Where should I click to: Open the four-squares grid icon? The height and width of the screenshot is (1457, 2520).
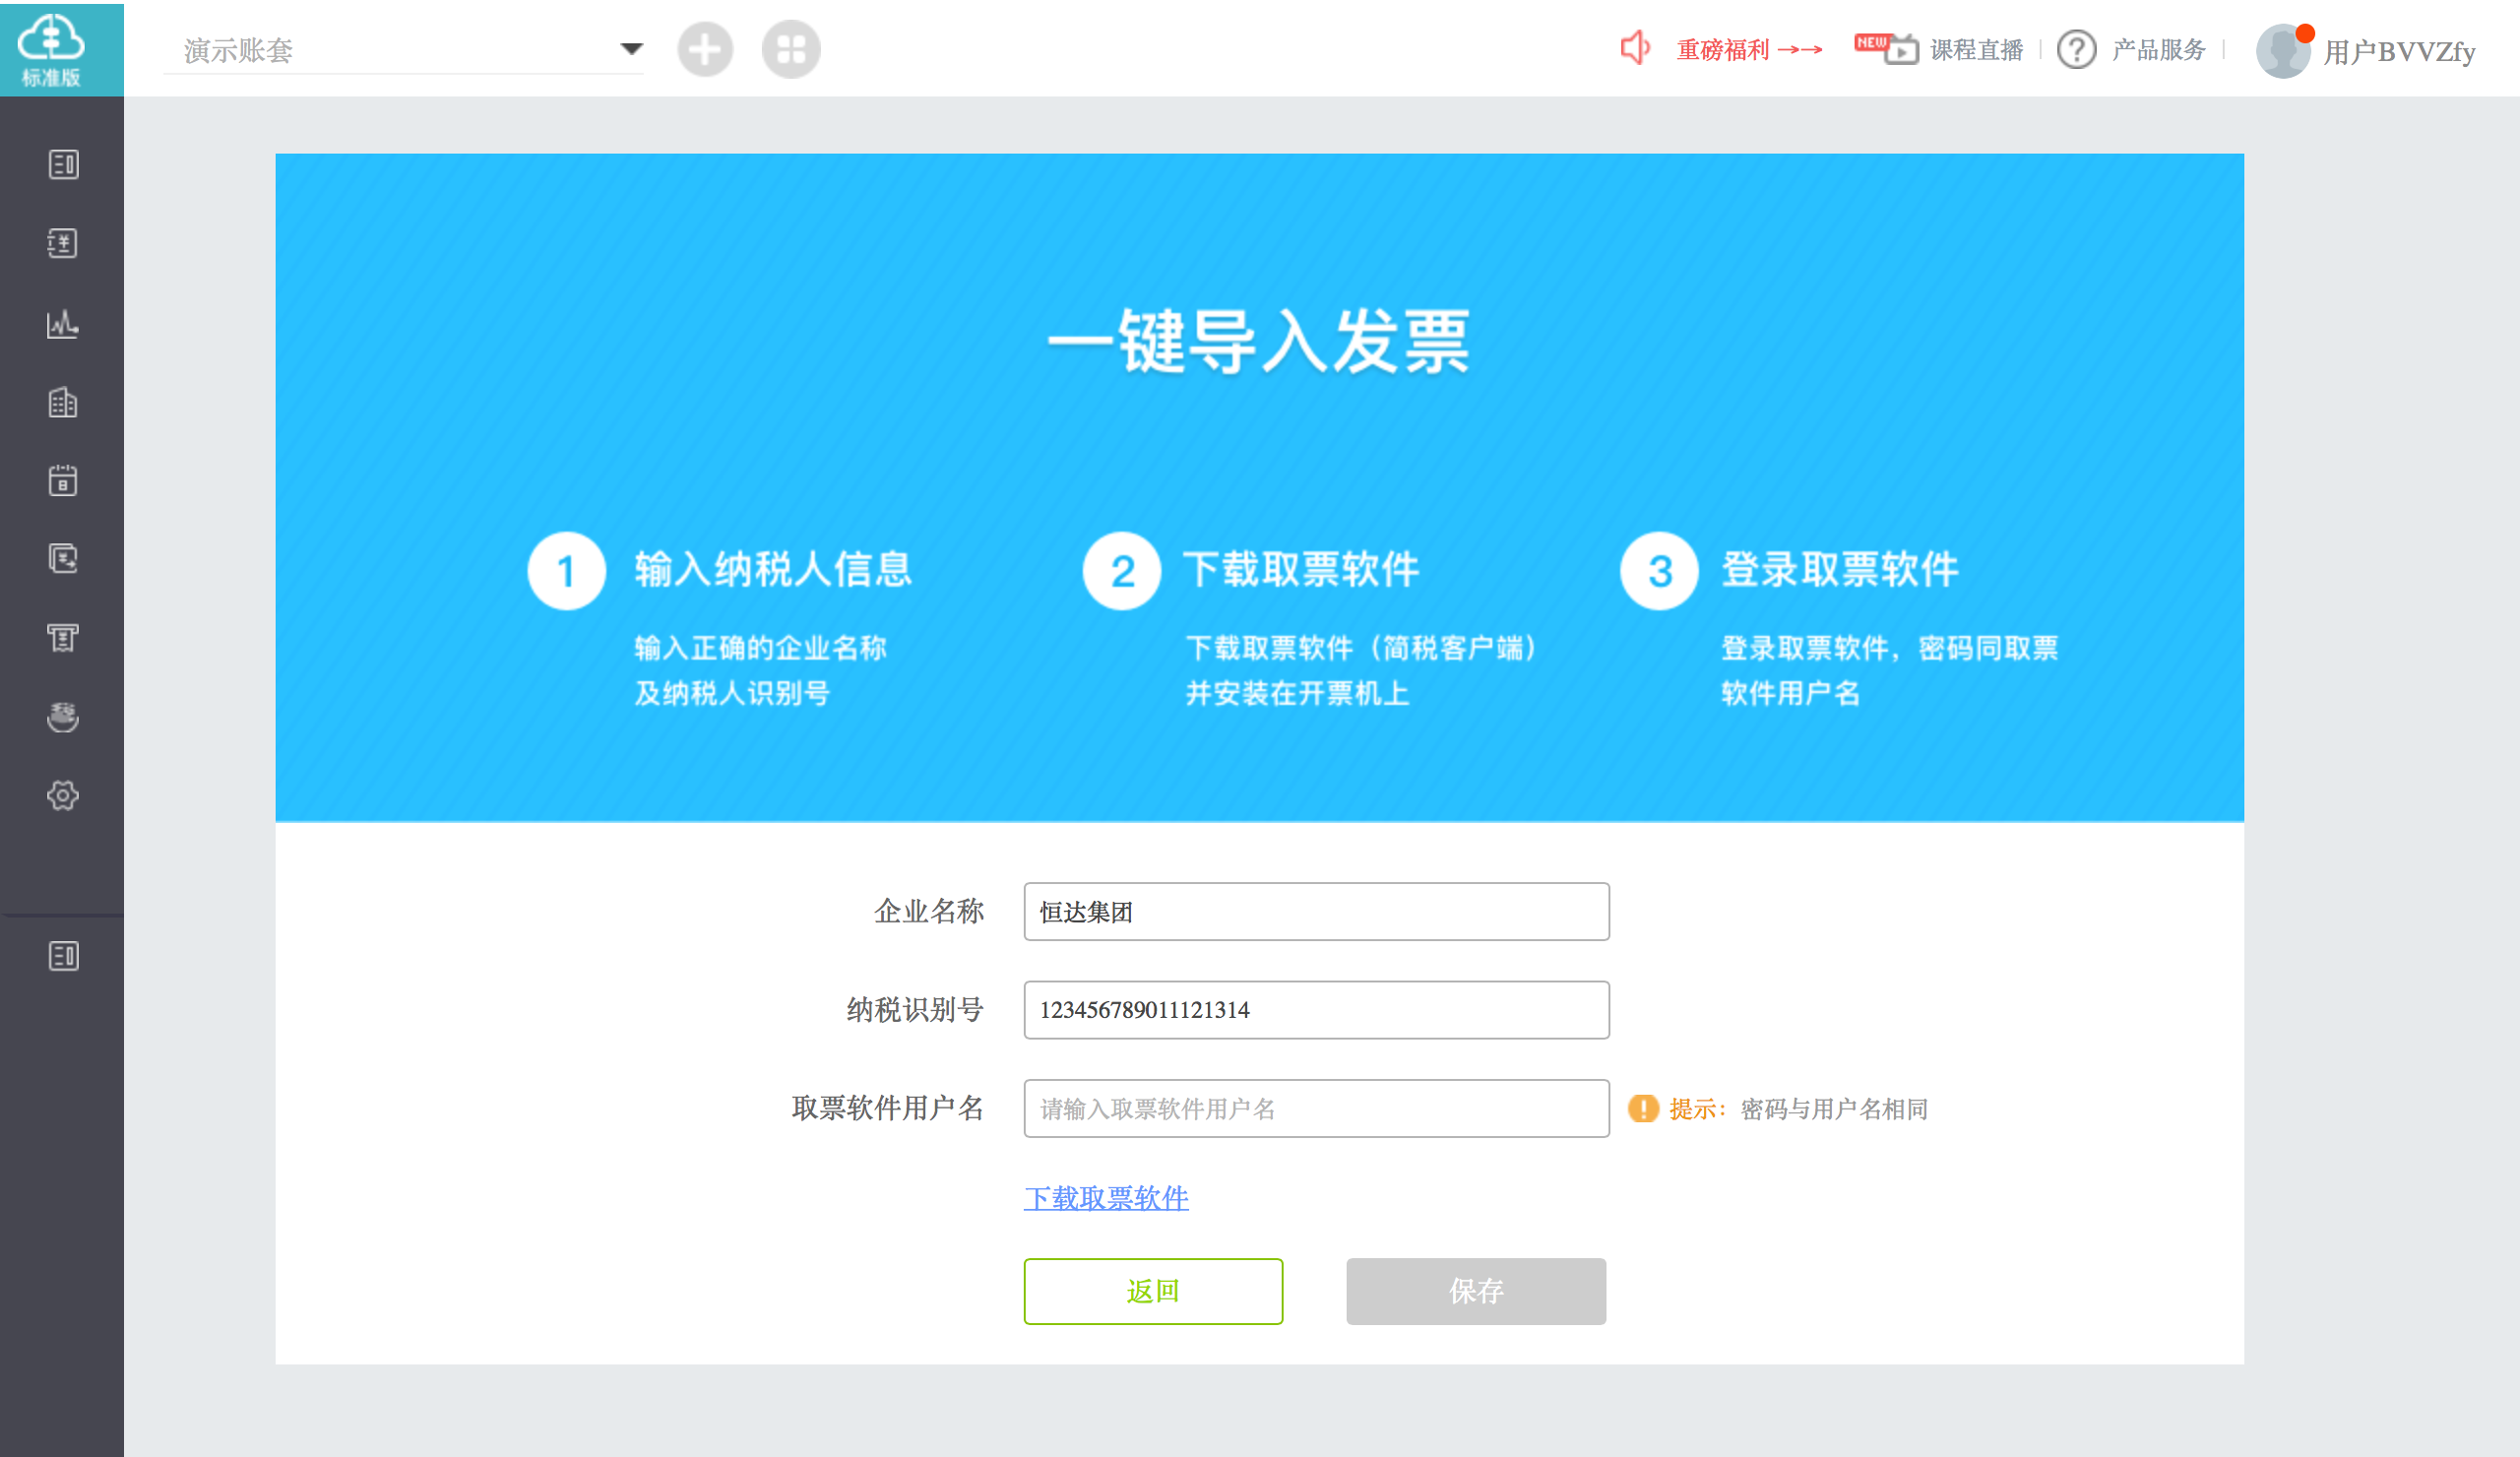[790, 49]
